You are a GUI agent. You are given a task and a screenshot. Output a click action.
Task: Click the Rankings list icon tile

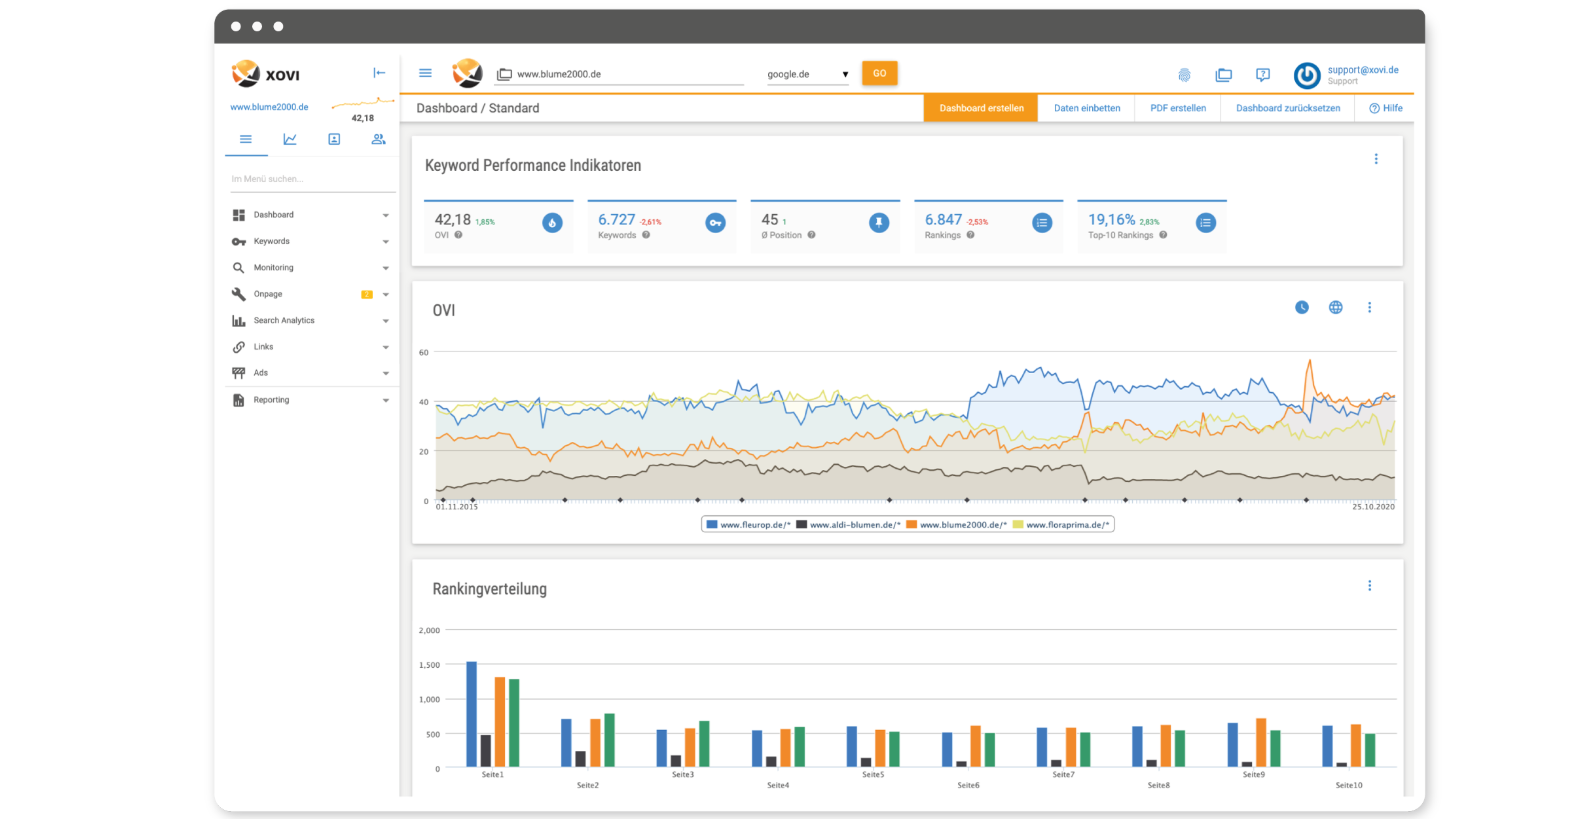(x=1042, y=223)
